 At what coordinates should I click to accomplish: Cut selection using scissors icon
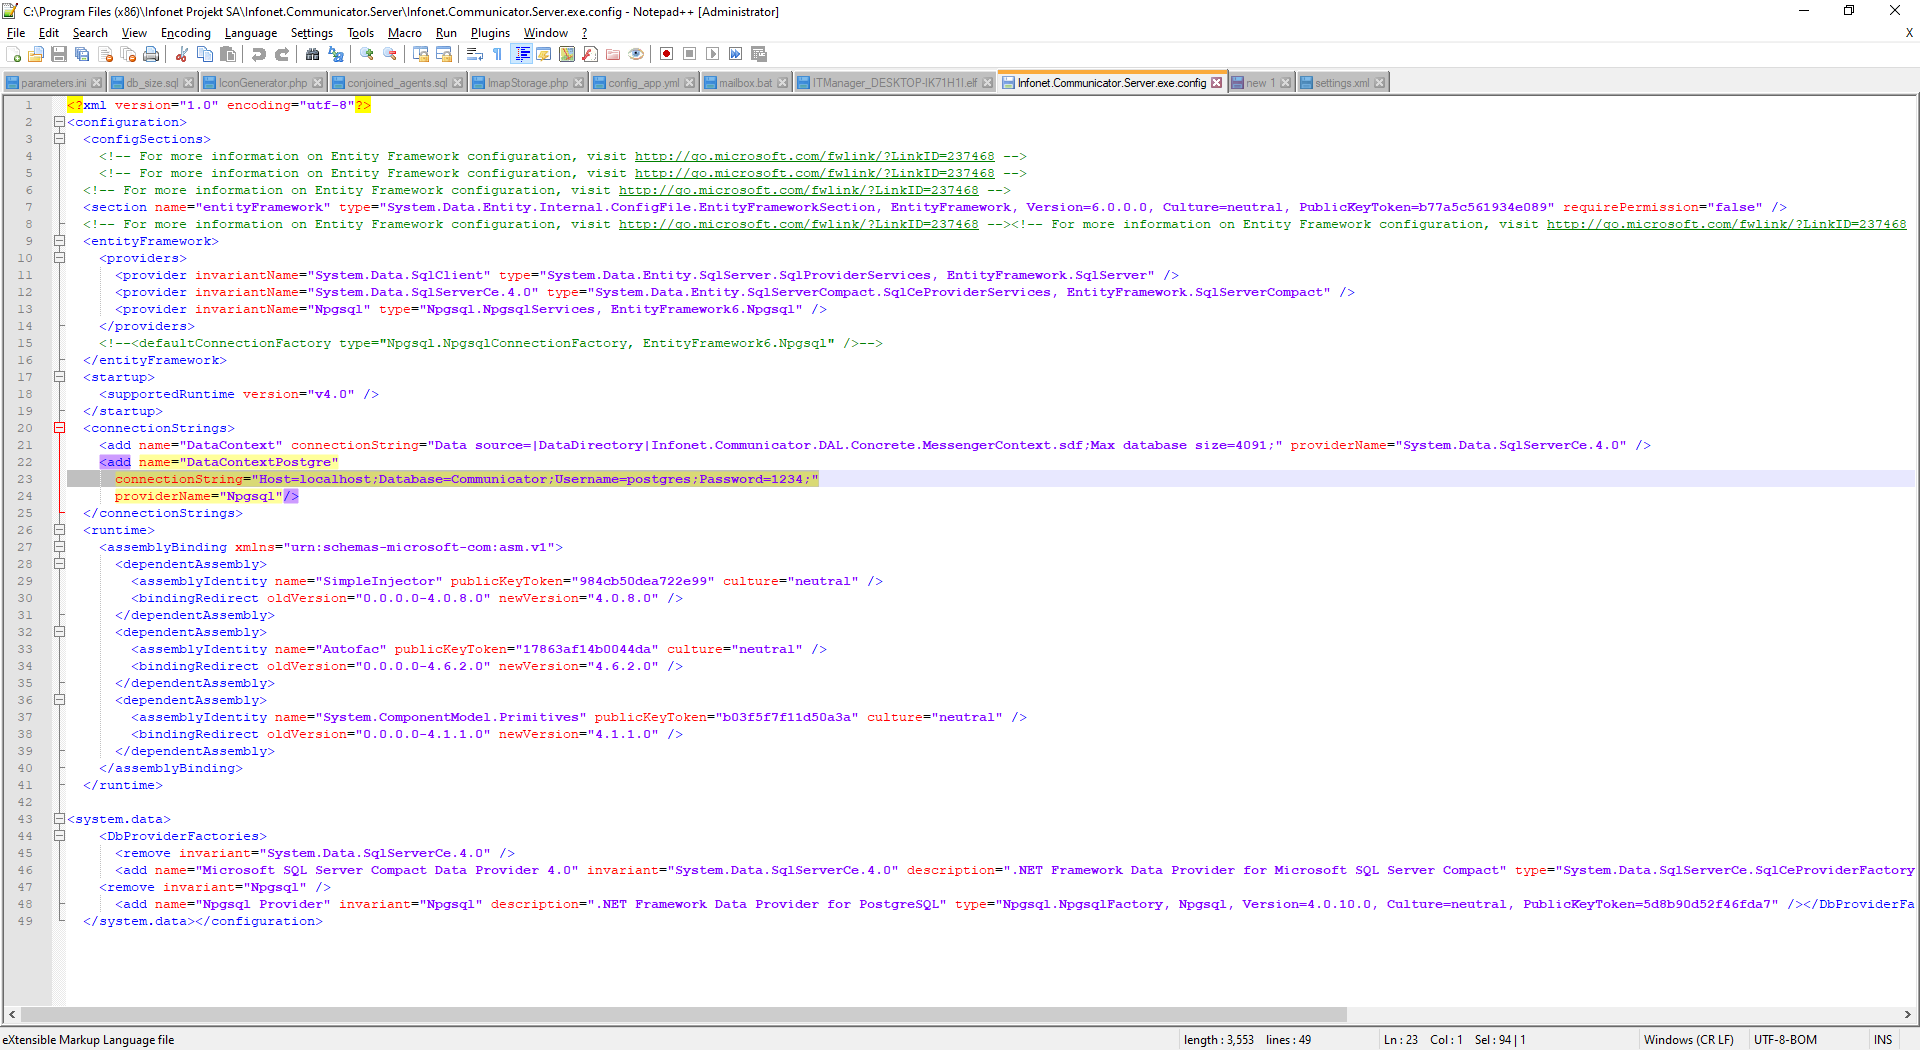point(182,54)
